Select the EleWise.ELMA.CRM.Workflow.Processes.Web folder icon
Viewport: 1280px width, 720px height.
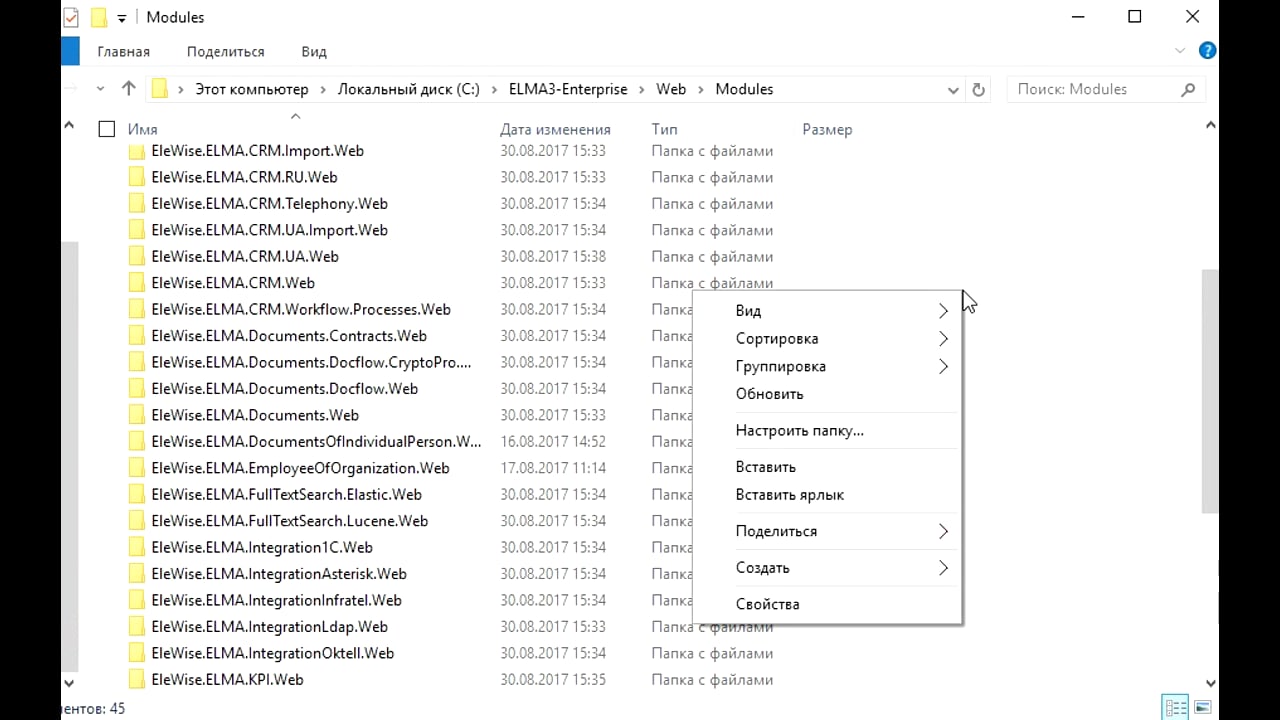136,310
